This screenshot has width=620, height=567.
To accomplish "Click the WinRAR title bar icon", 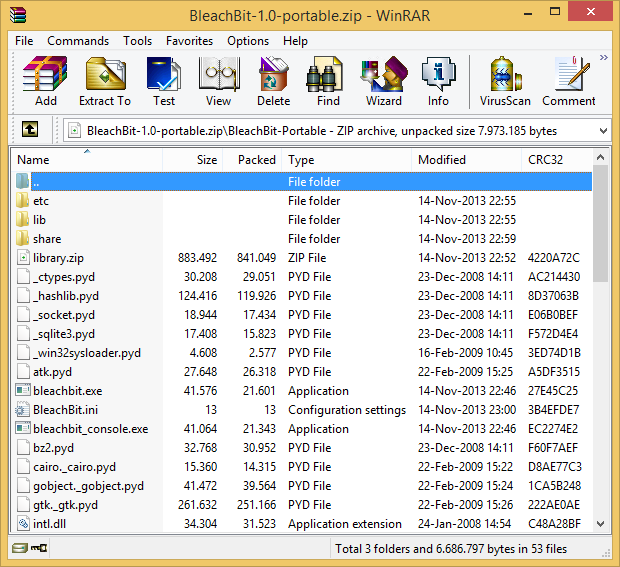I will click(18, 15).
